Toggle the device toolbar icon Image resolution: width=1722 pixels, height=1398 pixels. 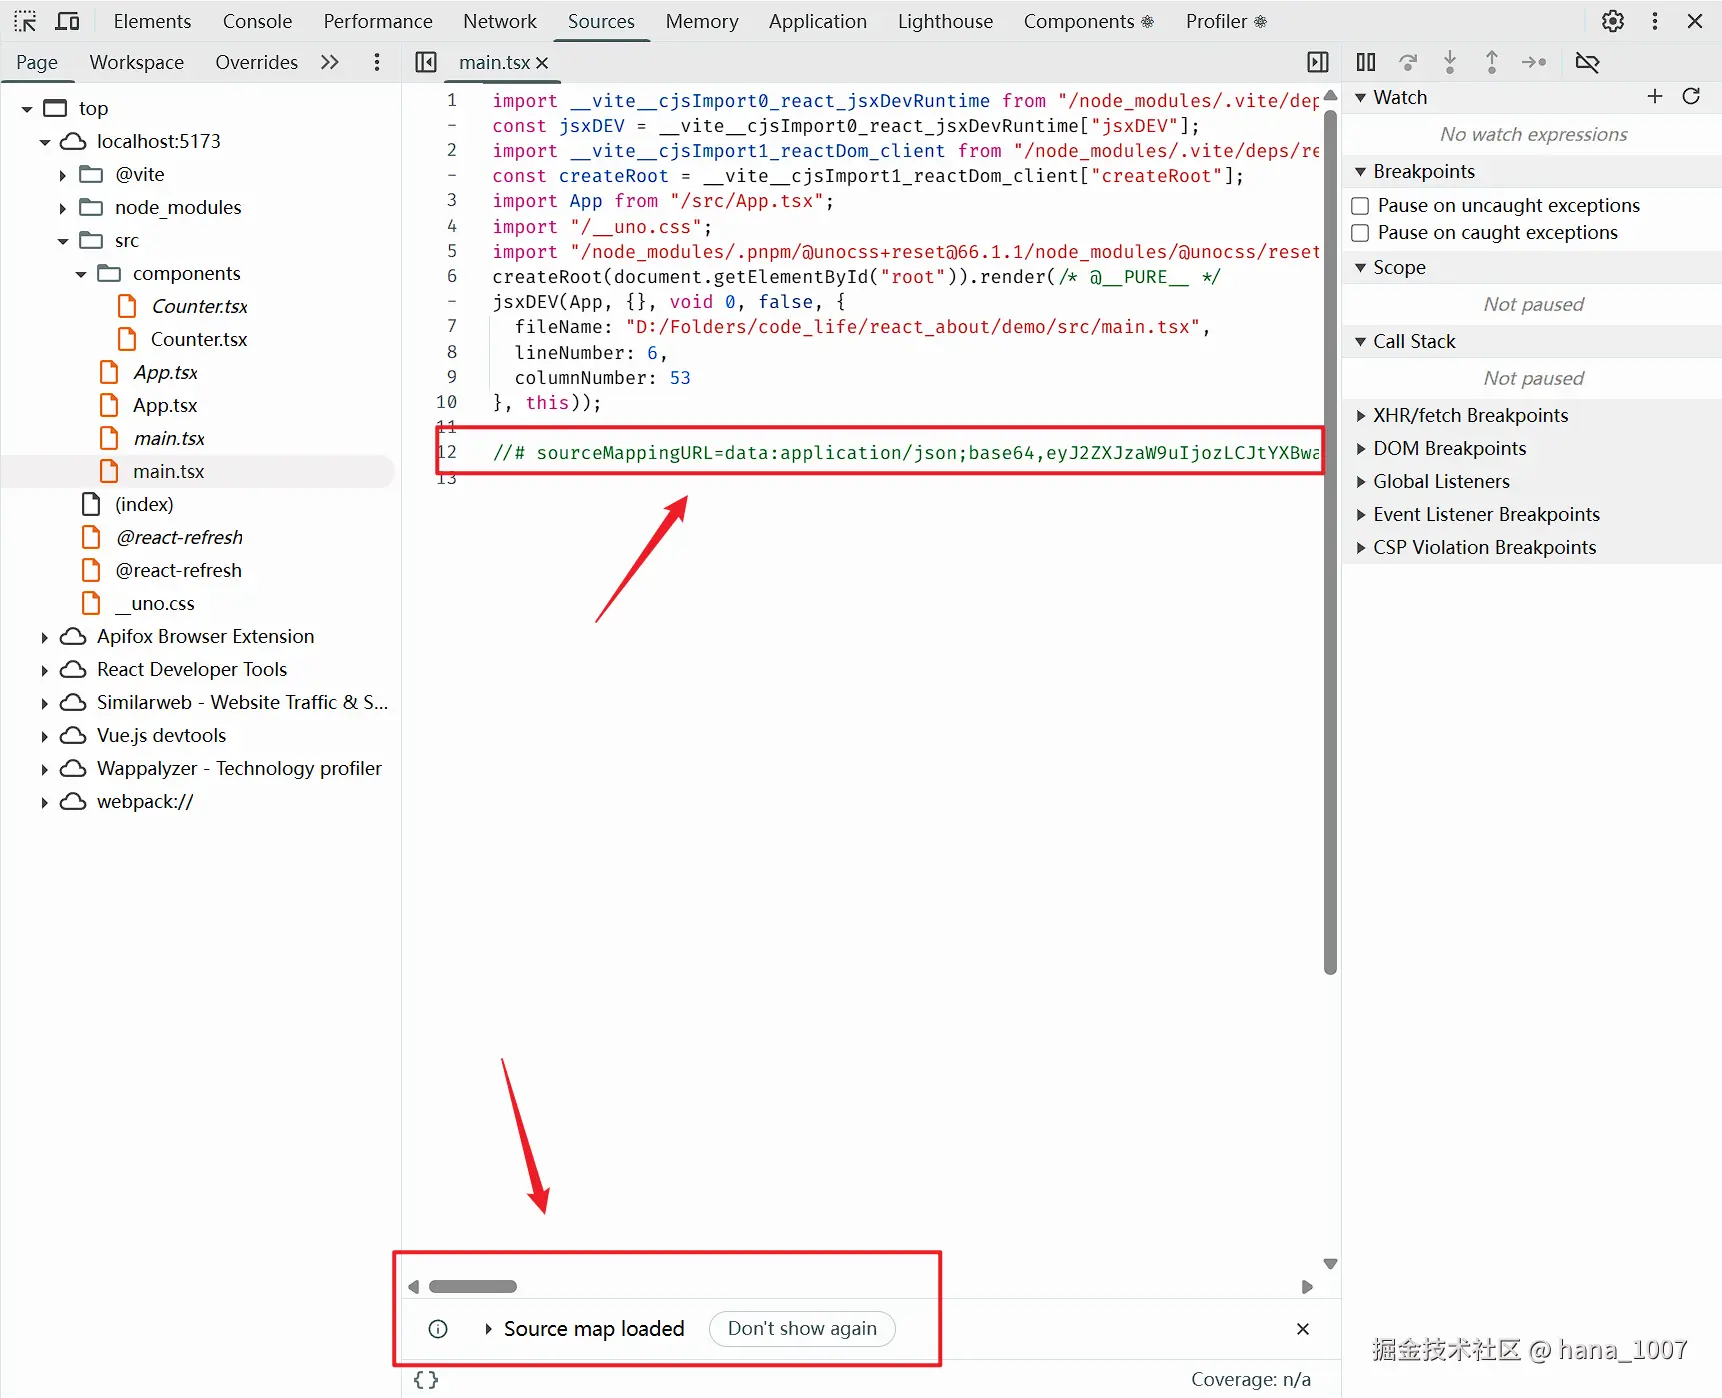click(x=68, y=21)
